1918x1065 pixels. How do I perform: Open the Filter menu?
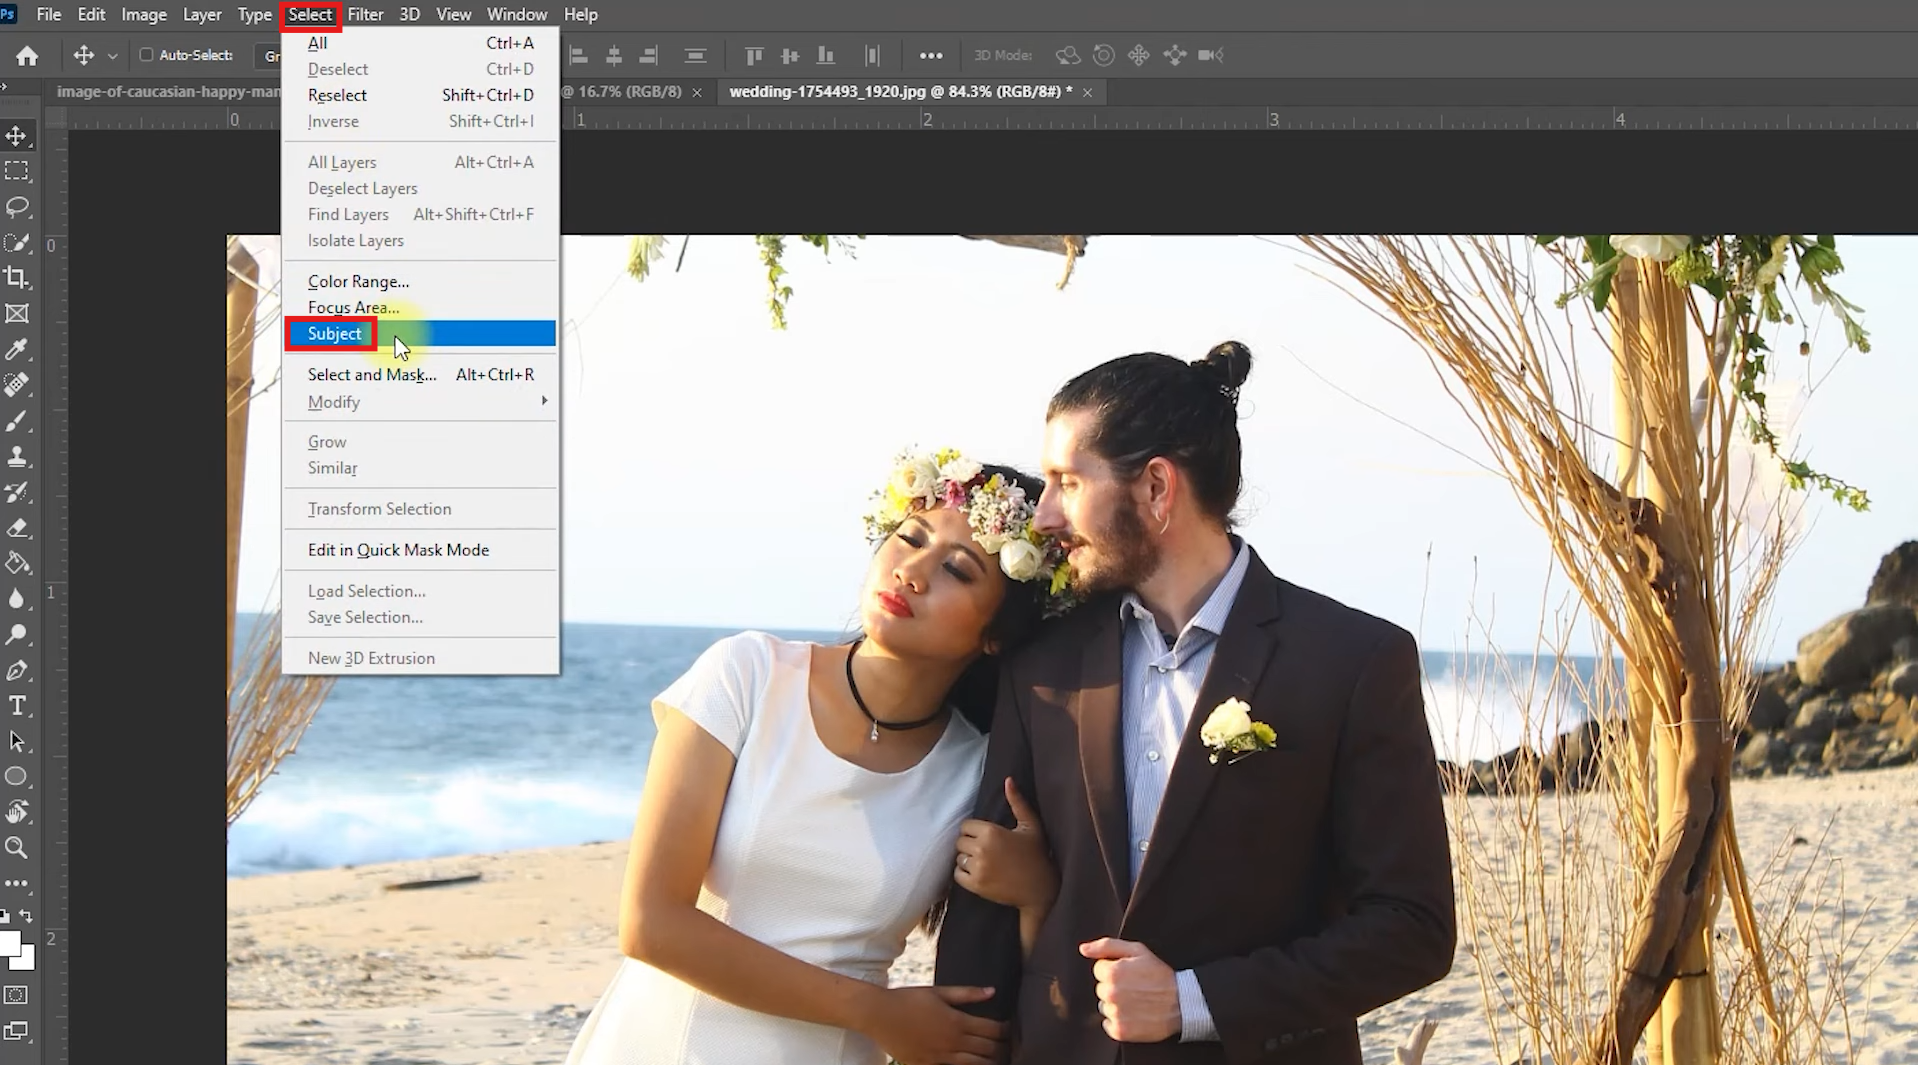click(x=365, y=14)
